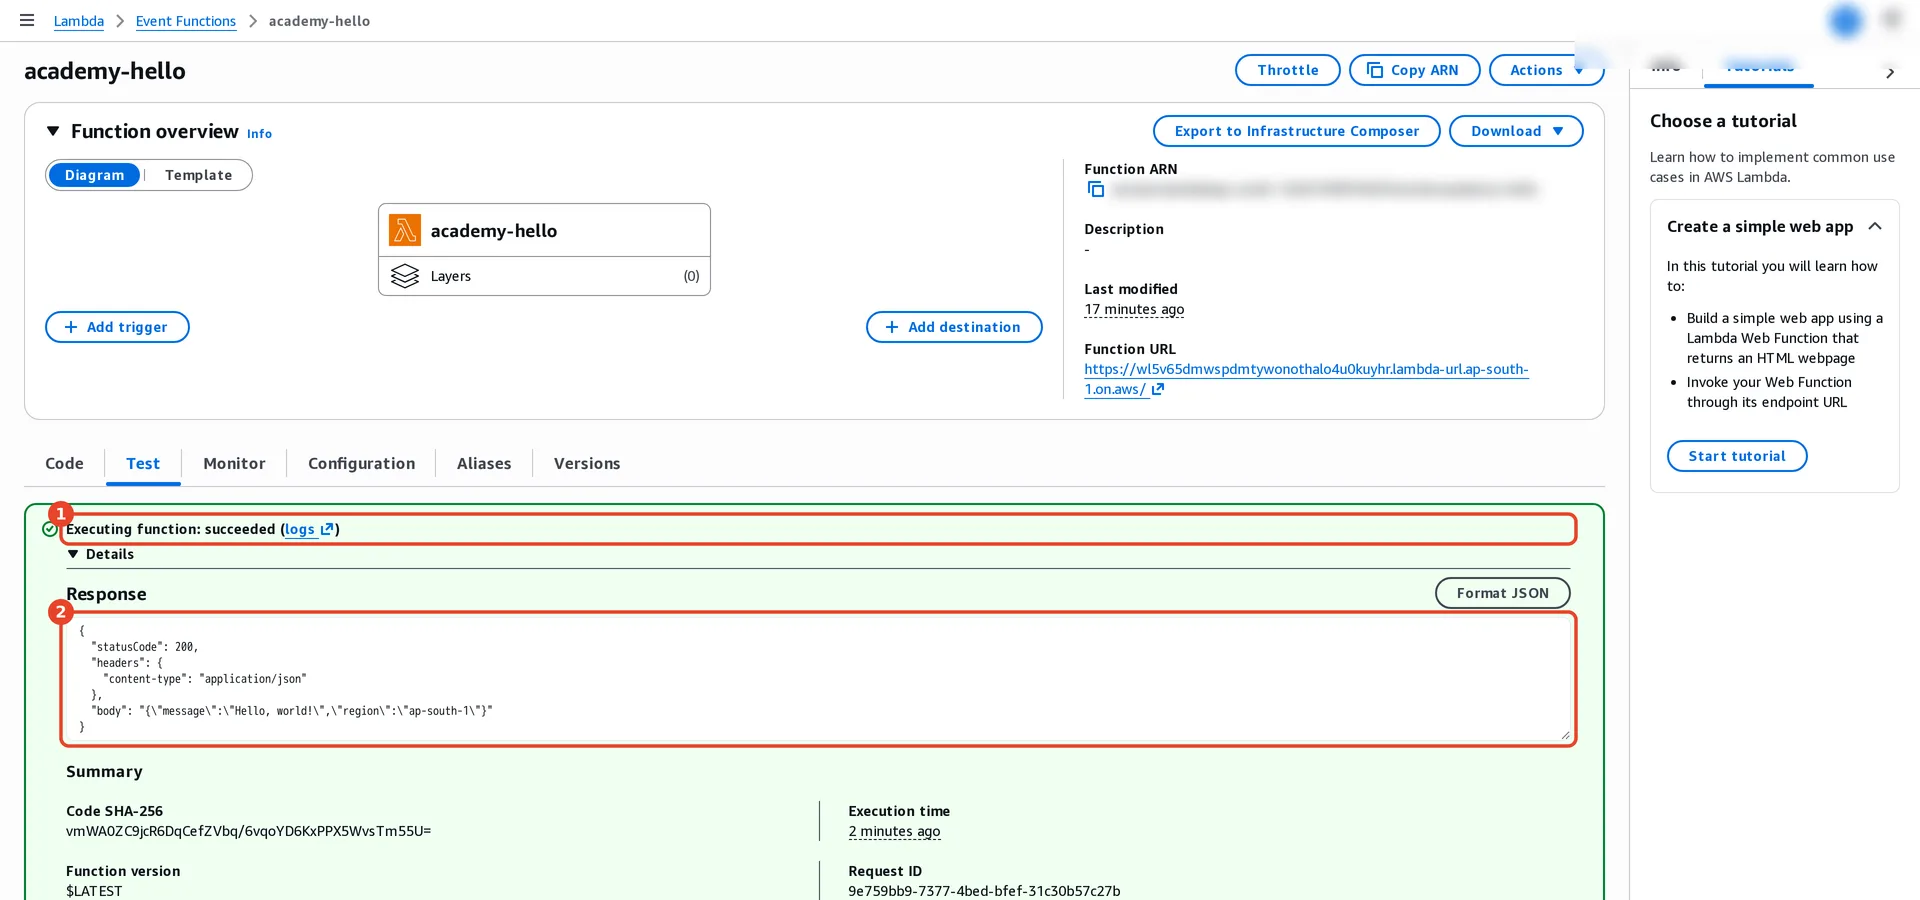The image size is (1920, 900).
Task: Click the external link icon after Function URL
Action: 1158,389
